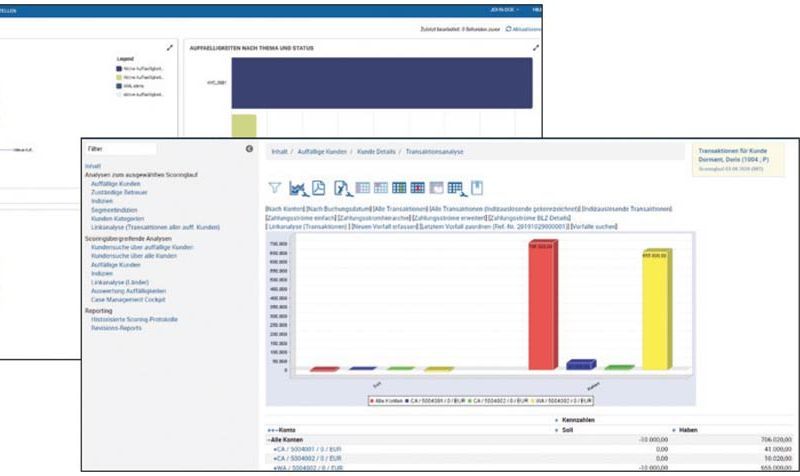The height and width of the screenshot is (476, 800).
Task: Select Indizien under Scoringübergreifende Analysen
Action: (x=102, y=273)
